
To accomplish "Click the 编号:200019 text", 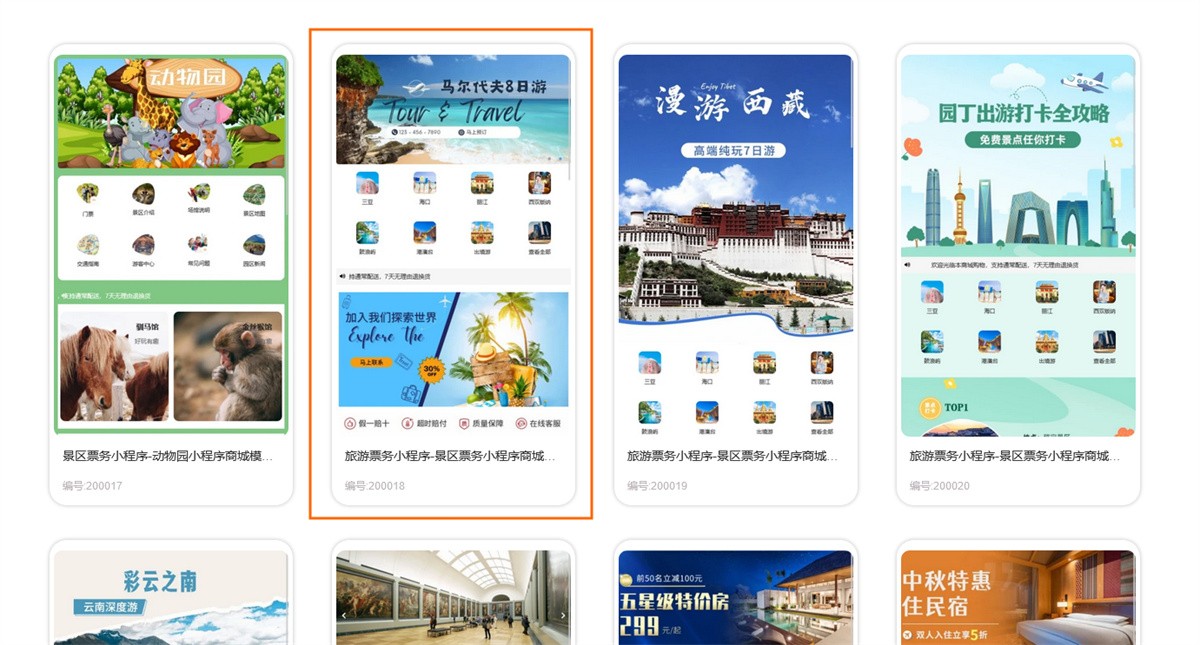I will tap(657, 486).
